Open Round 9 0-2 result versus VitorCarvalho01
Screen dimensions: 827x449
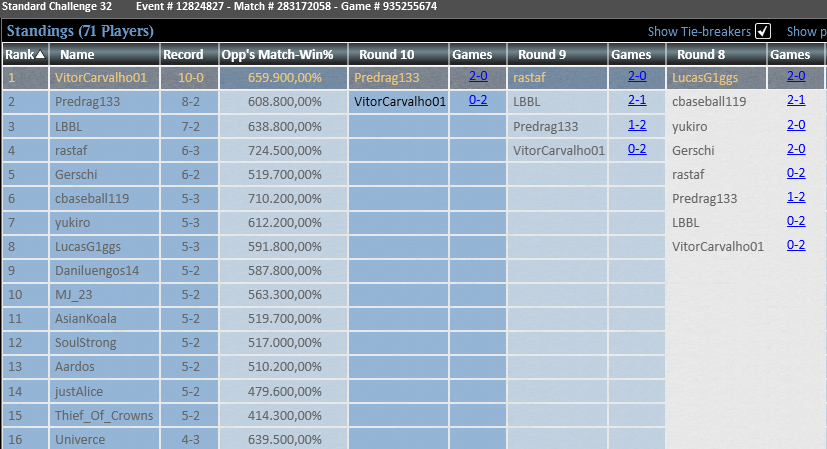click(x=637, y=149)
